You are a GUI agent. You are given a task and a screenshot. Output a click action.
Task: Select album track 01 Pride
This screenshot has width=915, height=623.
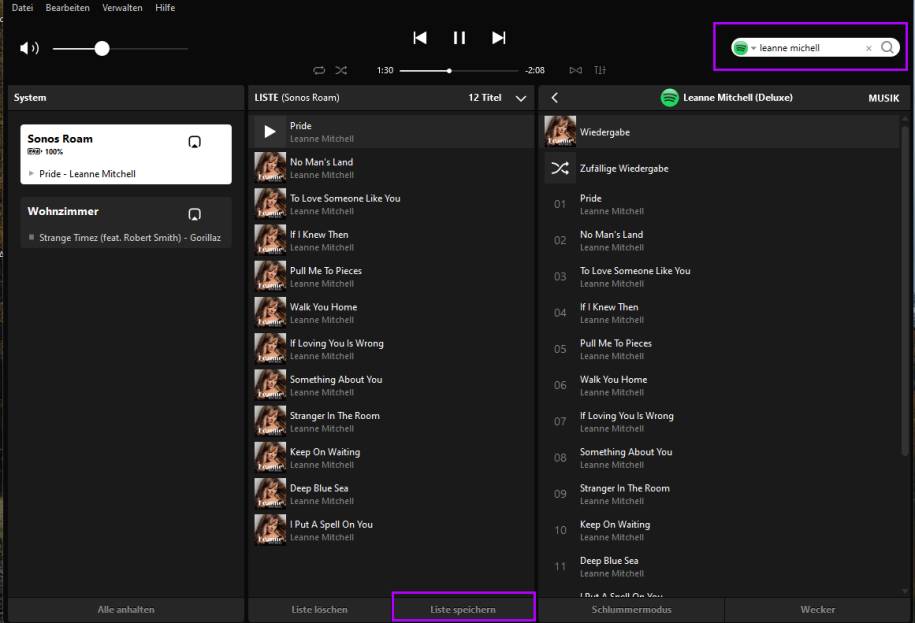721,204
